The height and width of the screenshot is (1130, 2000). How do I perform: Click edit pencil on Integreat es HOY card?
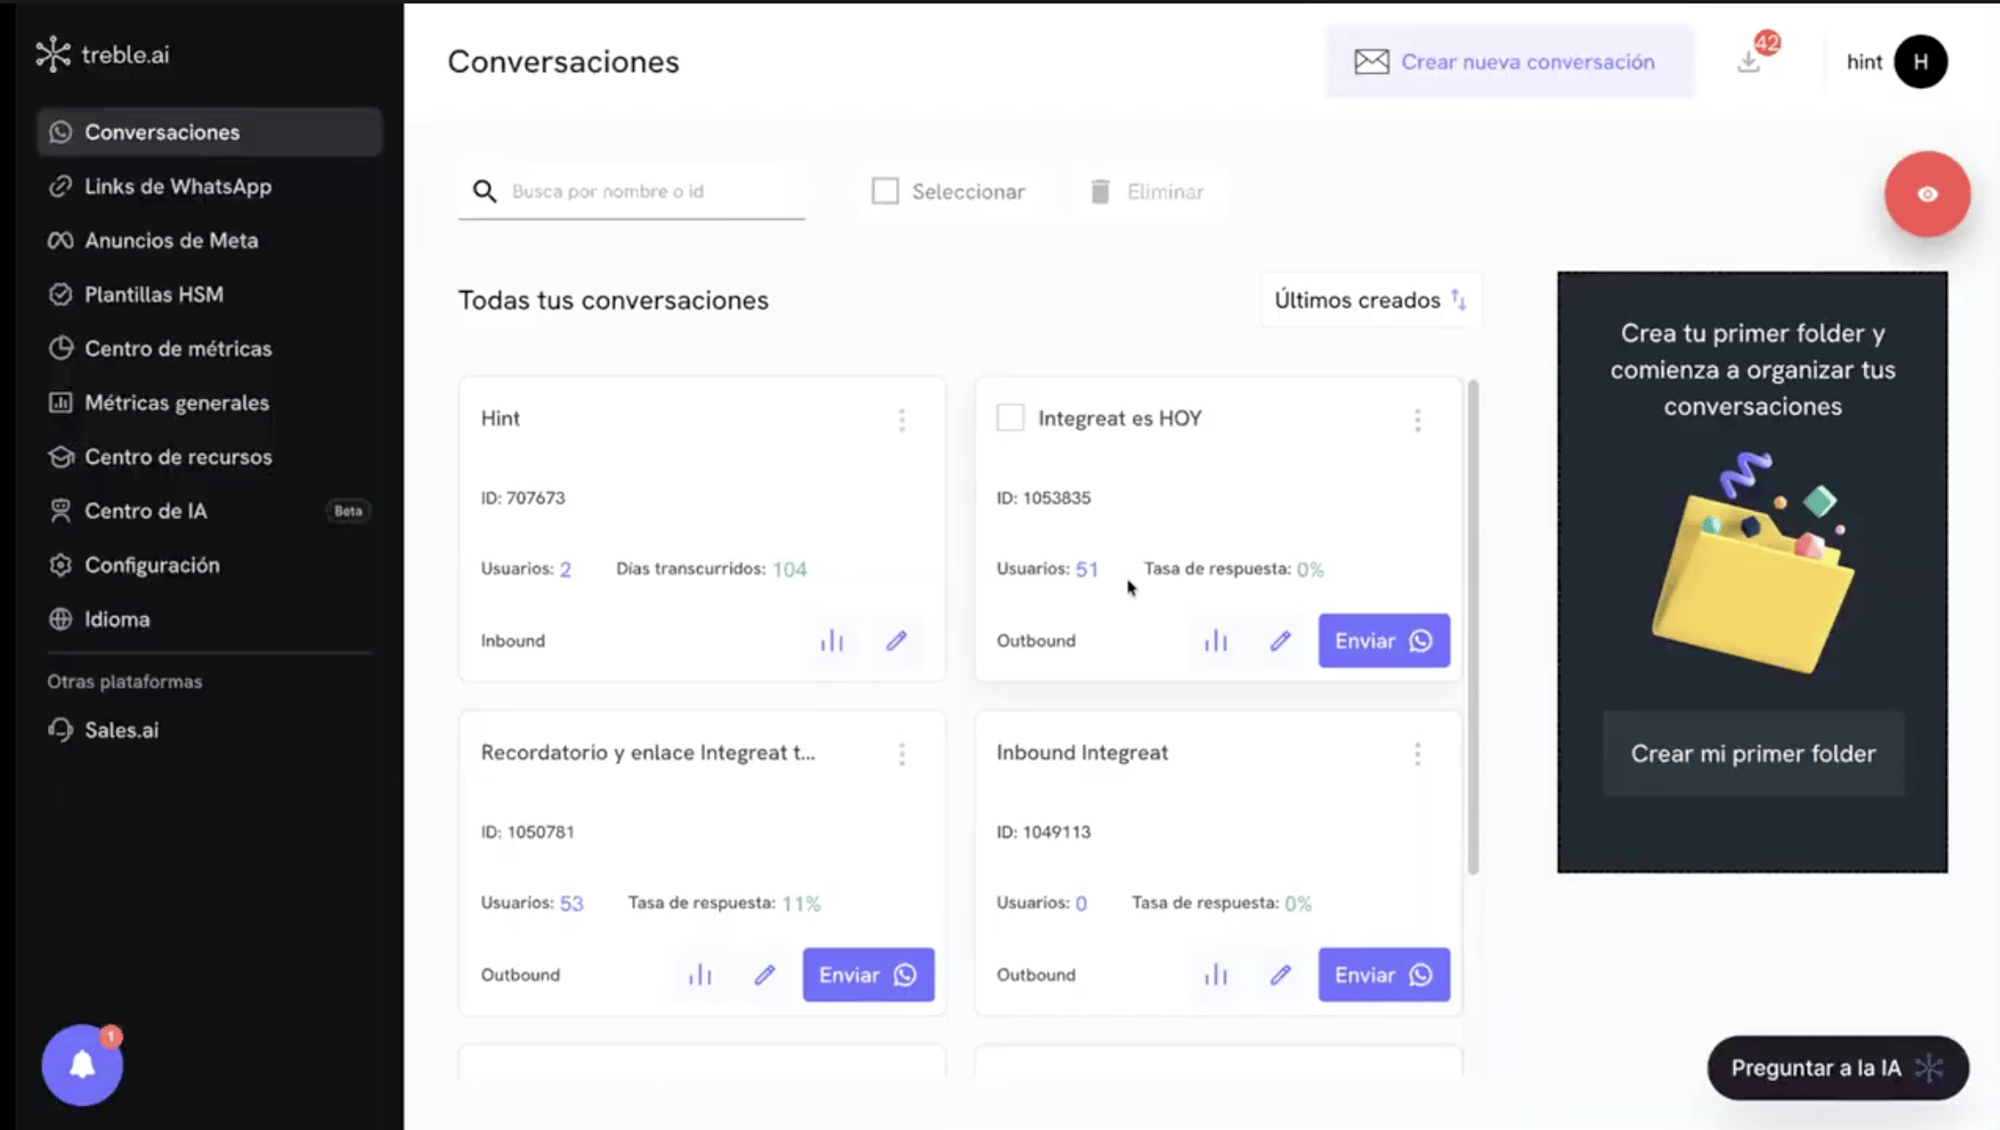1280,641
